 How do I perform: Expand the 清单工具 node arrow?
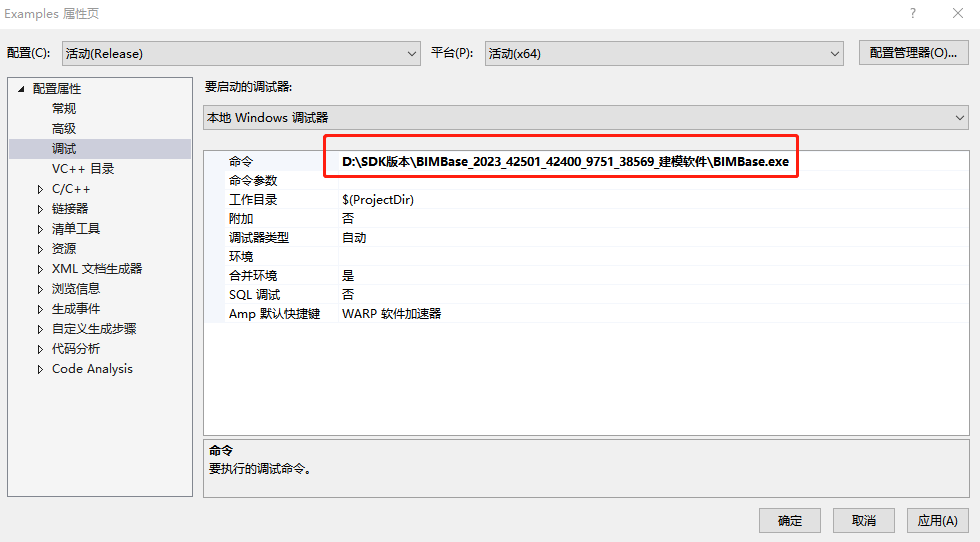tap(40, 229)
